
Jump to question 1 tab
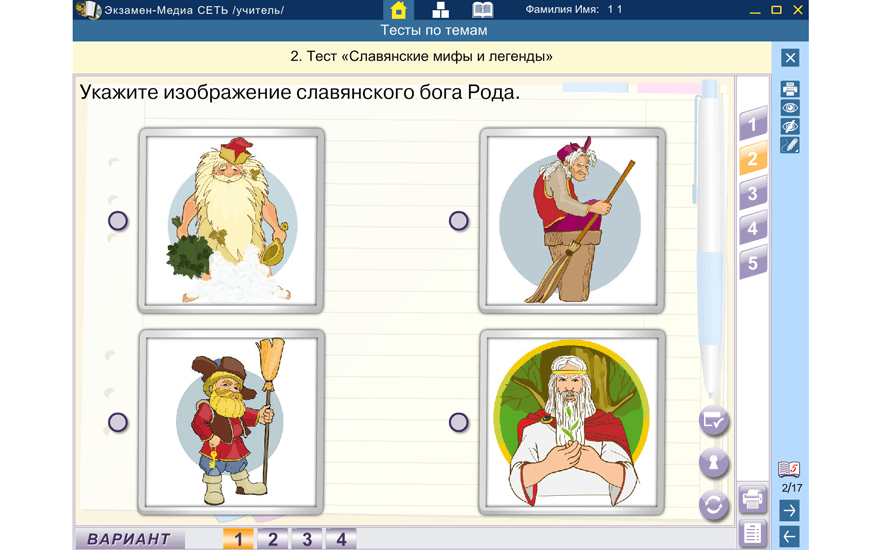(x=753, y=125)
